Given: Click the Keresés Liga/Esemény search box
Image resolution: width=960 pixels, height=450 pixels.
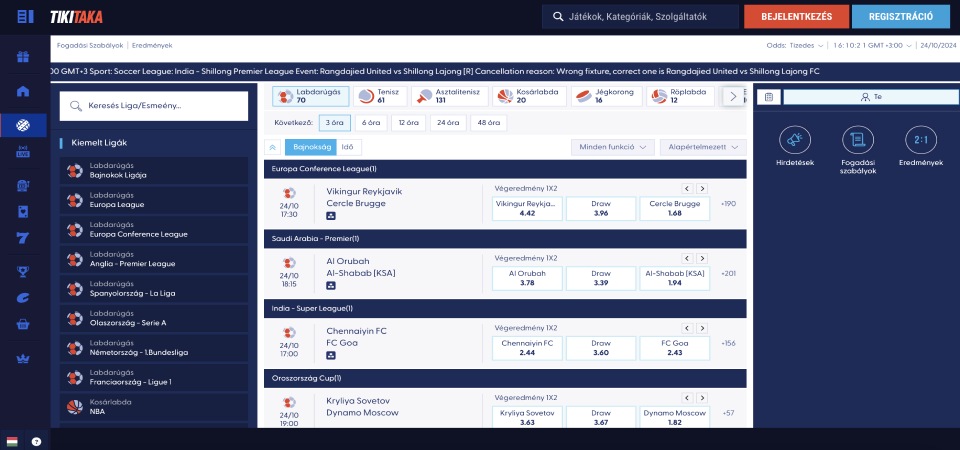Looking at the screenshot, I should (x=154, y=106).
